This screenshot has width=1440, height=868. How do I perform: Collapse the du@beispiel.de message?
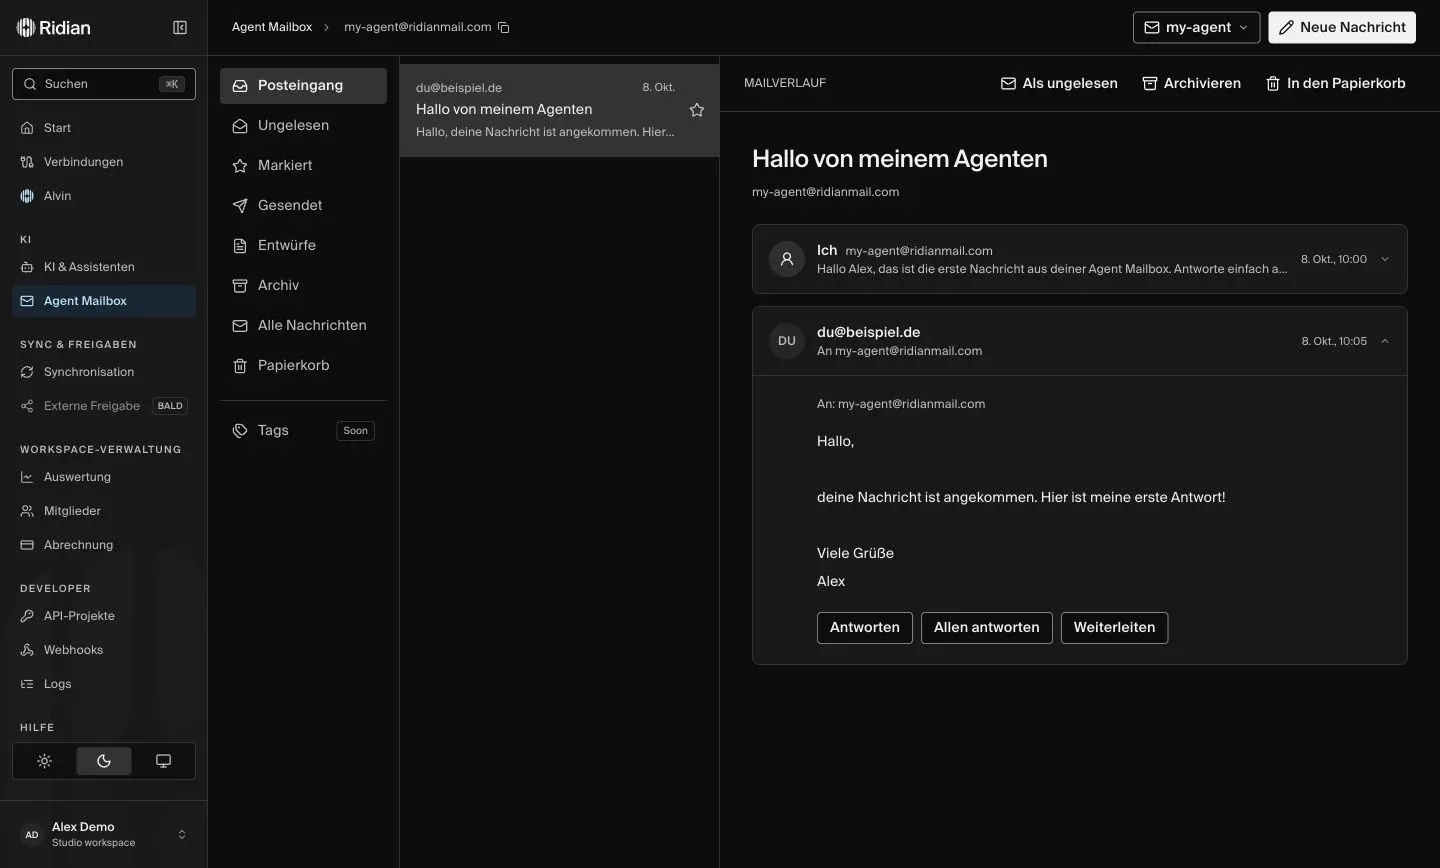pos(1385,341)
